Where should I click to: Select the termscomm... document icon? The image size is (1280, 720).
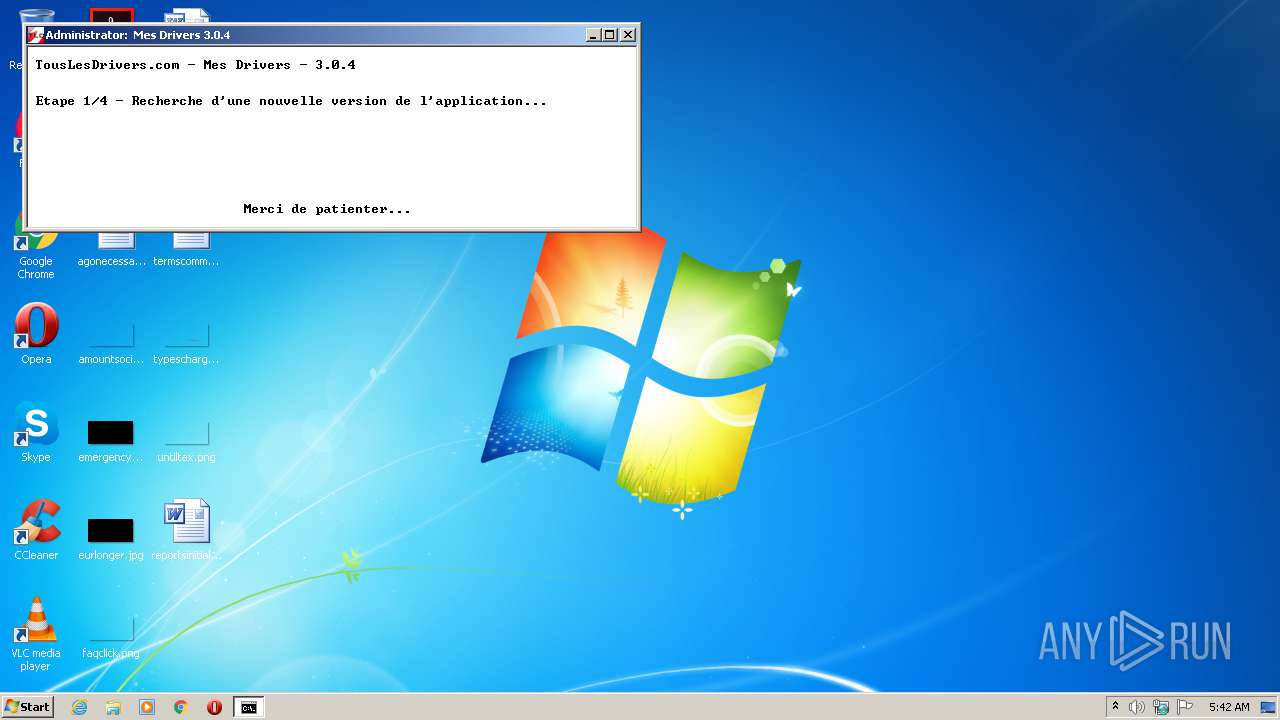[186, 248]
